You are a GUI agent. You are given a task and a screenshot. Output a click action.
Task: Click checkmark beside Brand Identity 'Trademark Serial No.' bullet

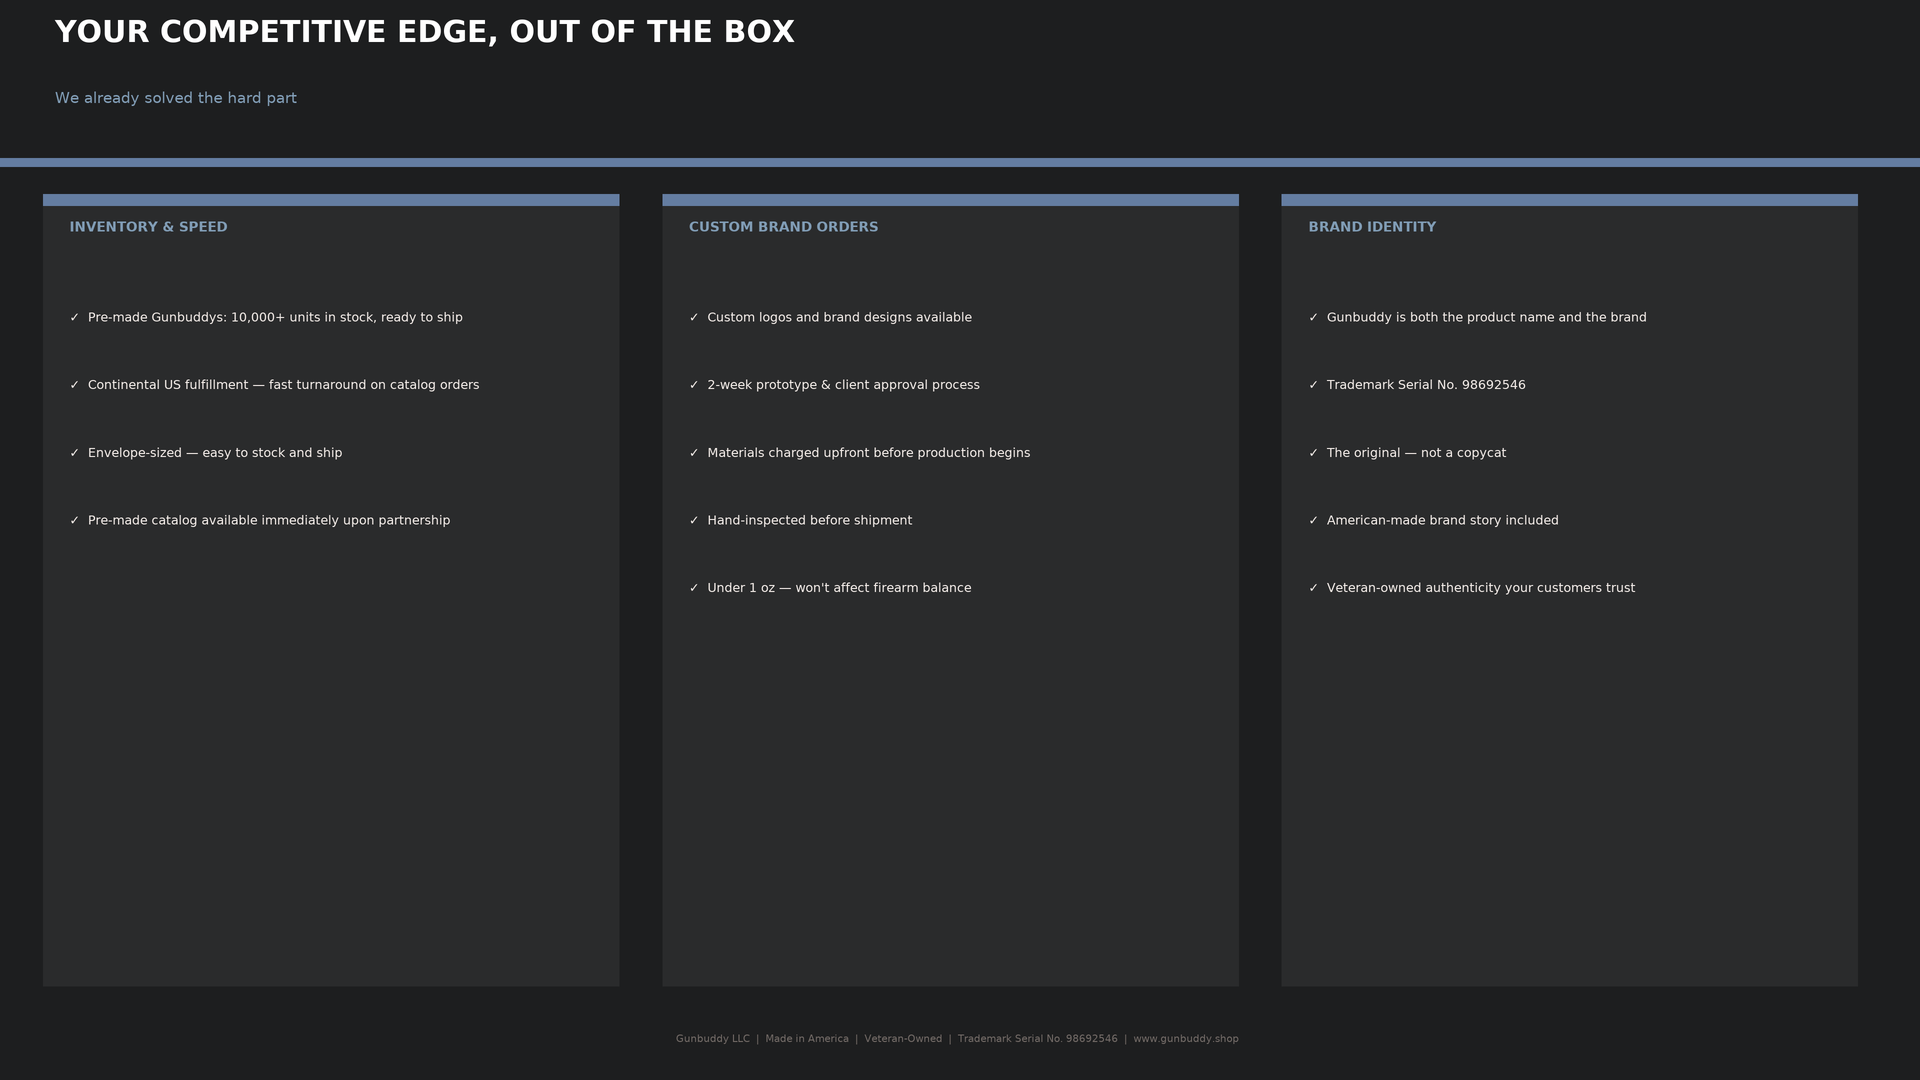point(1313,385)
